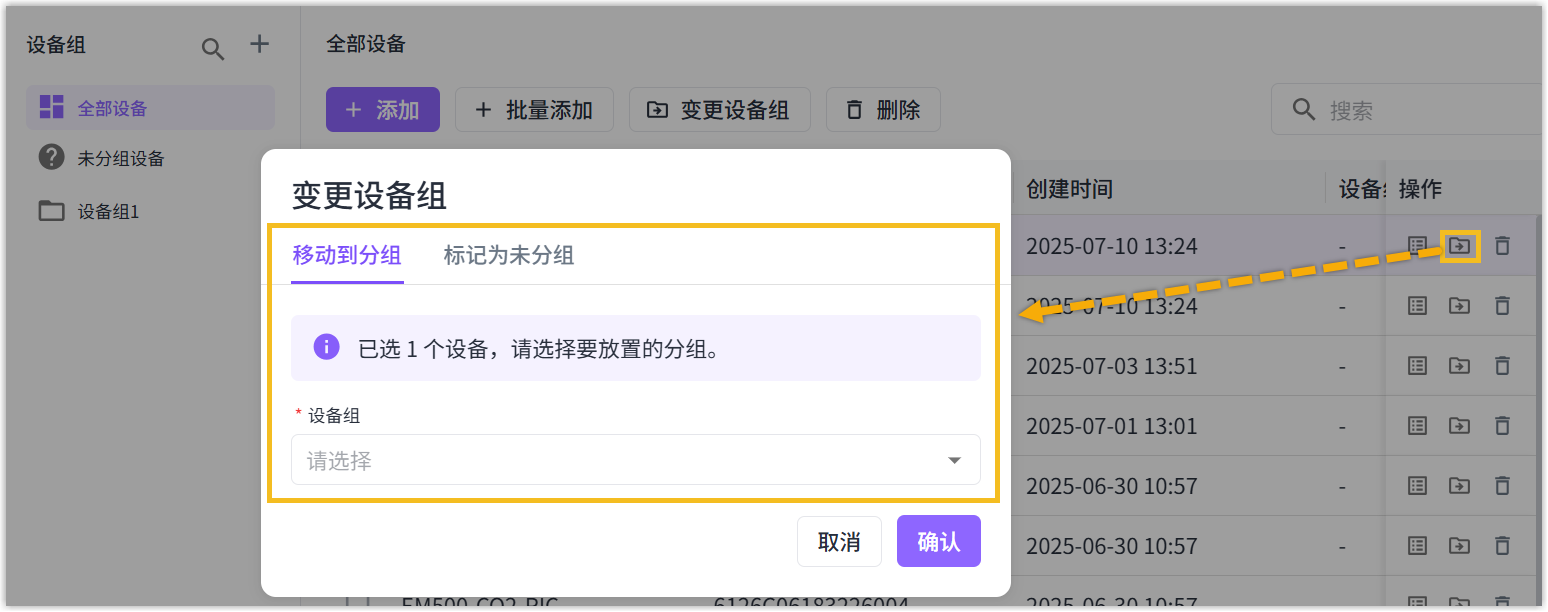Click the highlighted move-to-group icon in the first row
The height and width of the screenshot is (612, 1548).
tap(1460, 246)
